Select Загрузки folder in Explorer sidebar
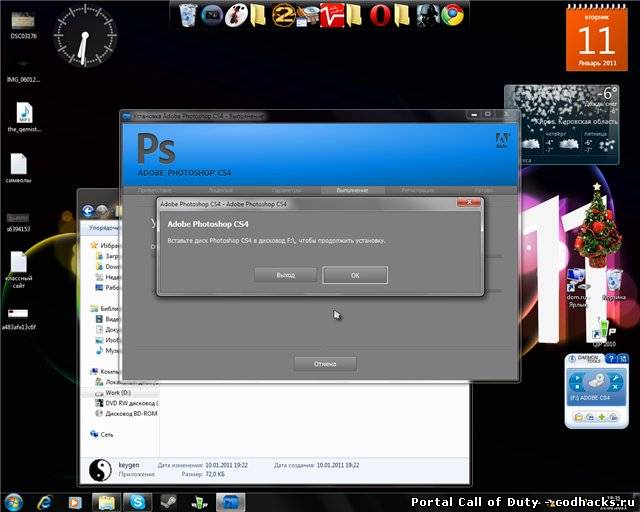Image resolution: width=640 pixels, height=512 pixels. pos(107,256)
